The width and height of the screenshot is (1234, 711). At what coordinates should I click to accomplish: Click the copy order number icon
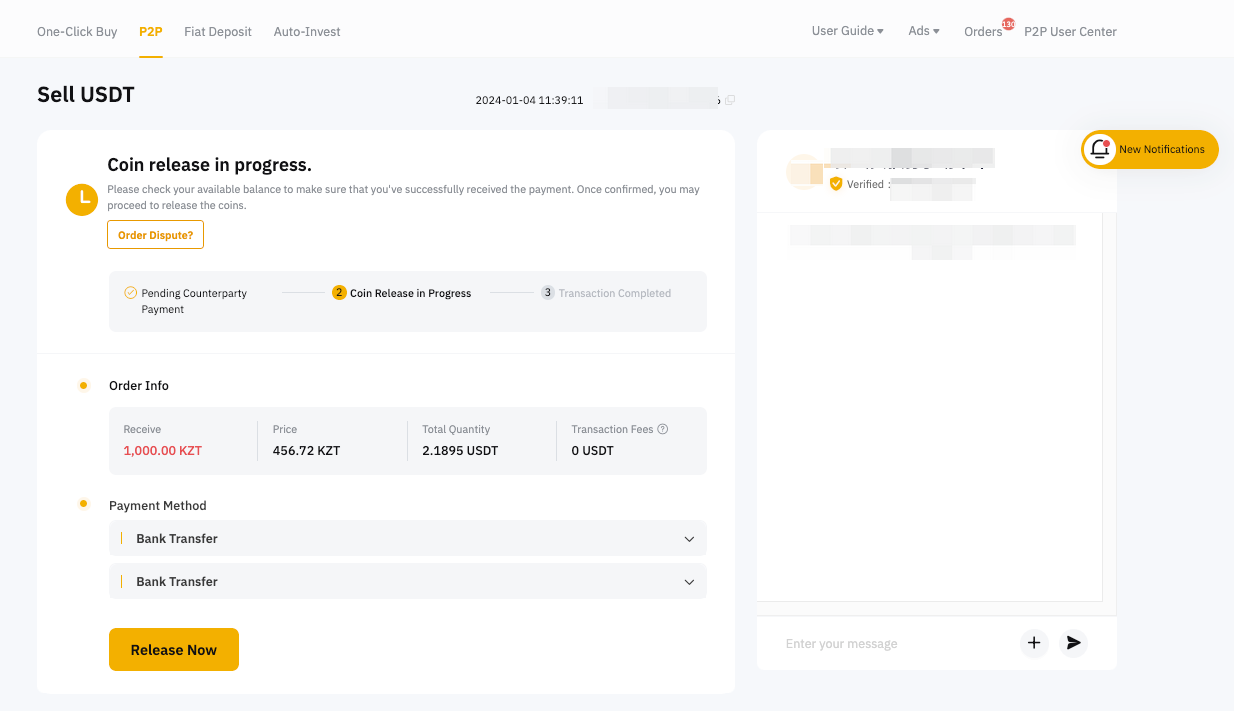(x=730, y=100)
